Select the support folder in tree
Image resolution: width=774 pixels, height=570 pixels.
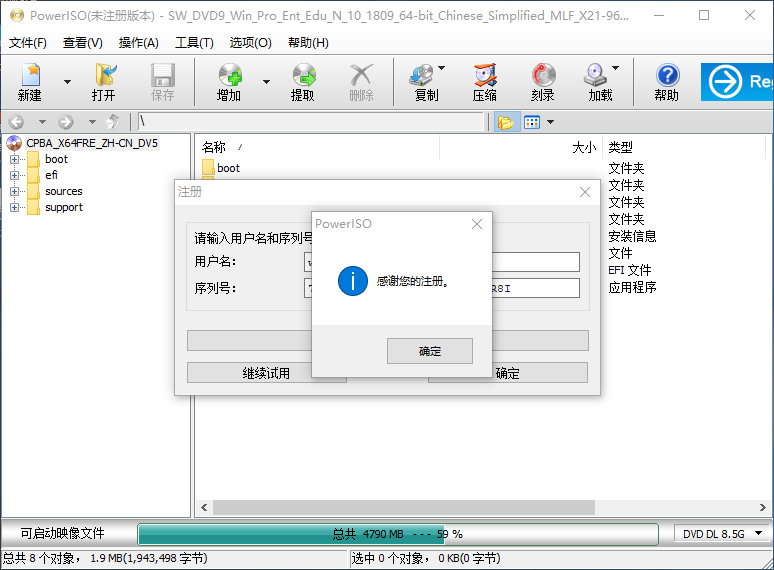(64, 207)
